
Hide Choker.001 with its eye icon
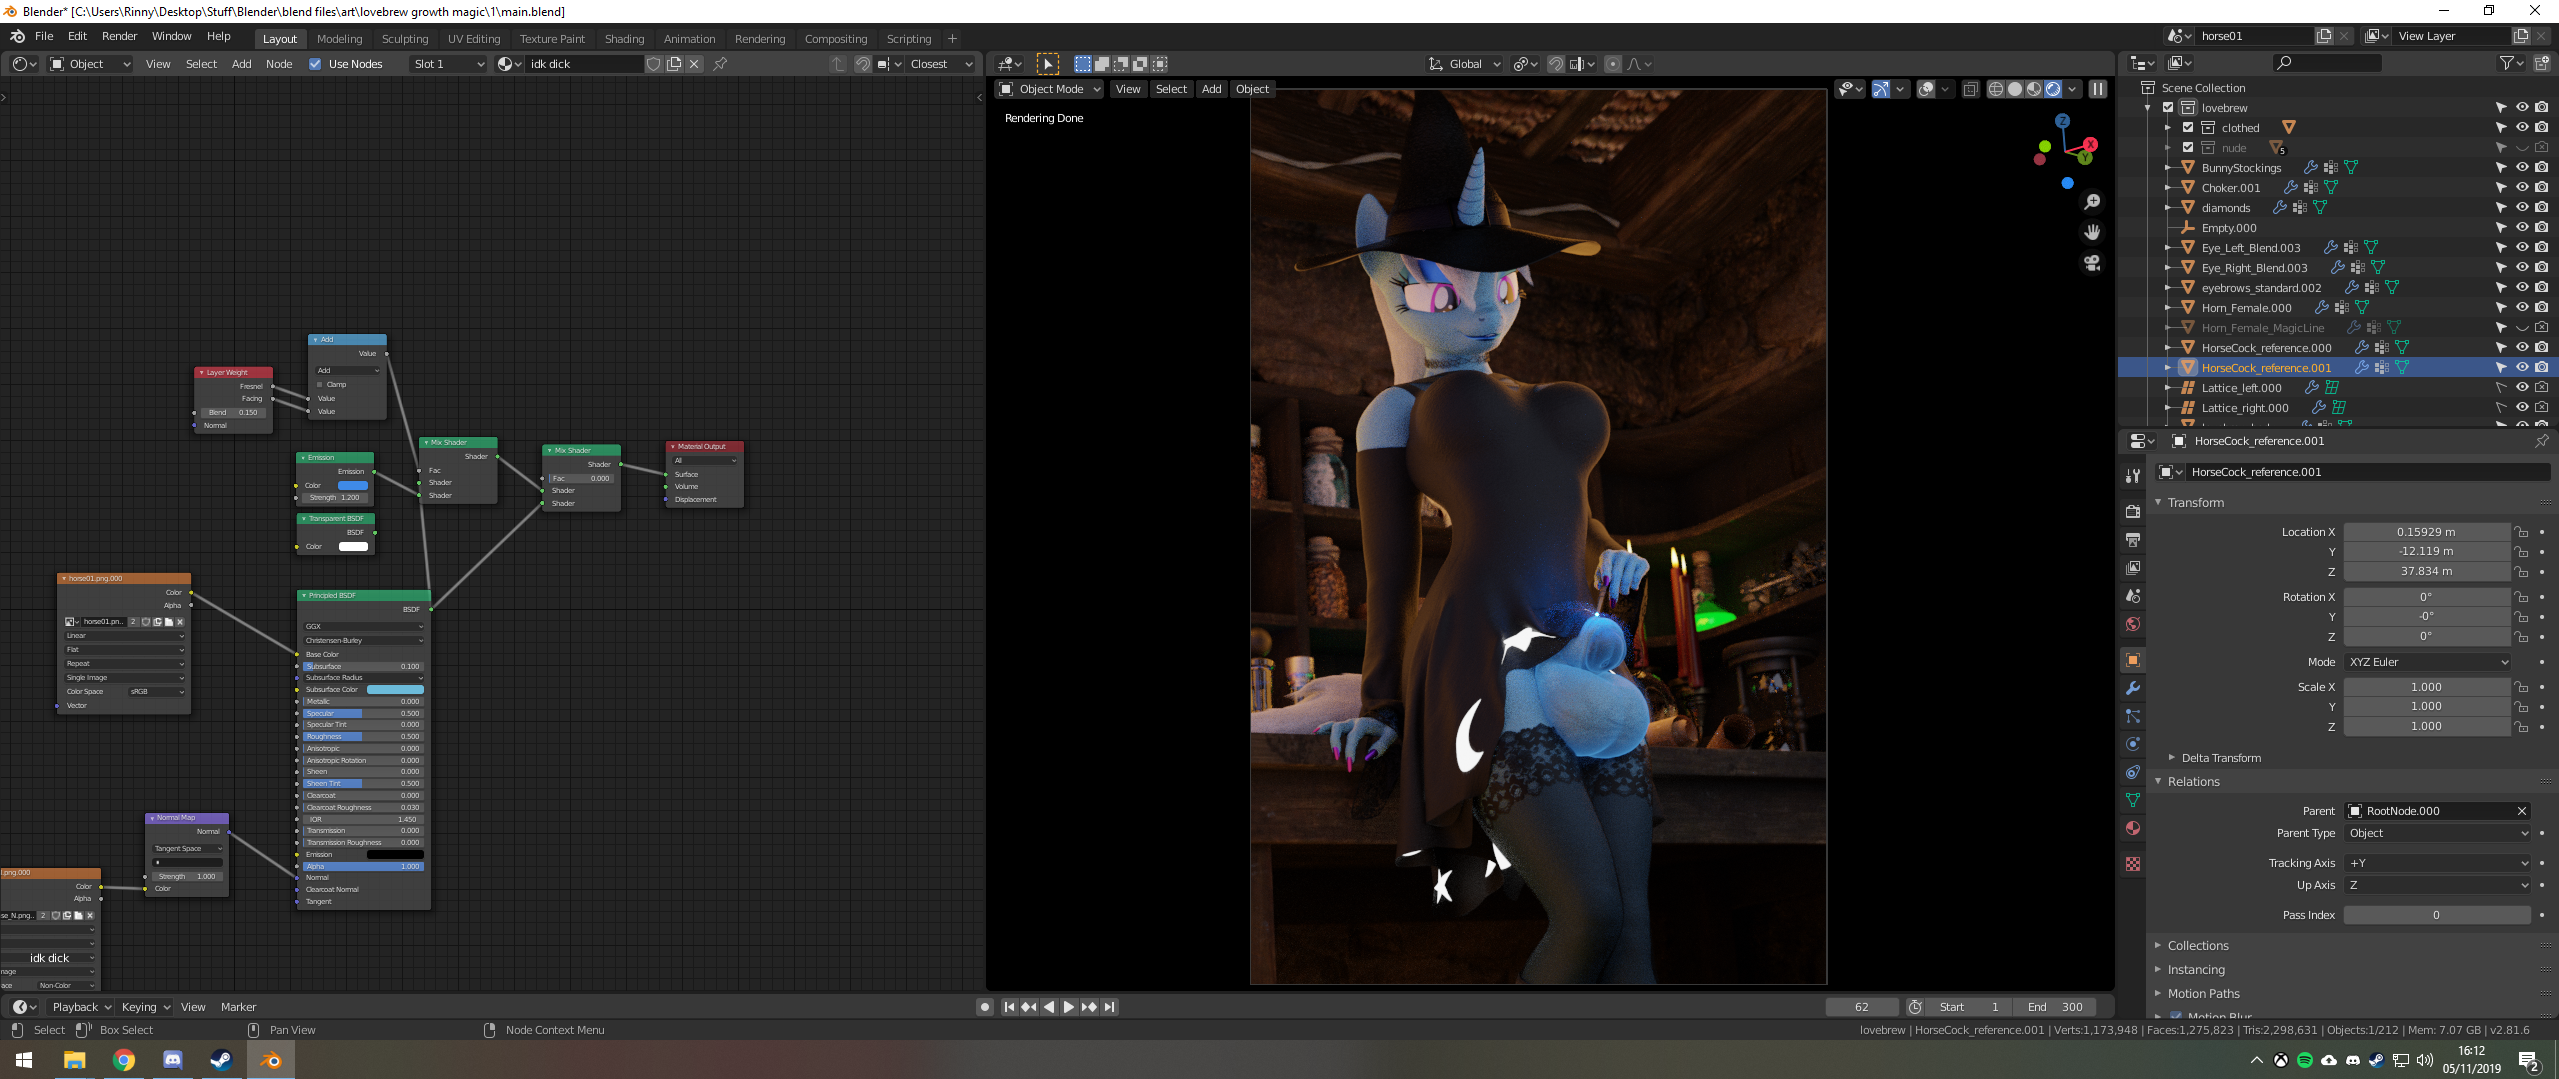[2522, 187]
